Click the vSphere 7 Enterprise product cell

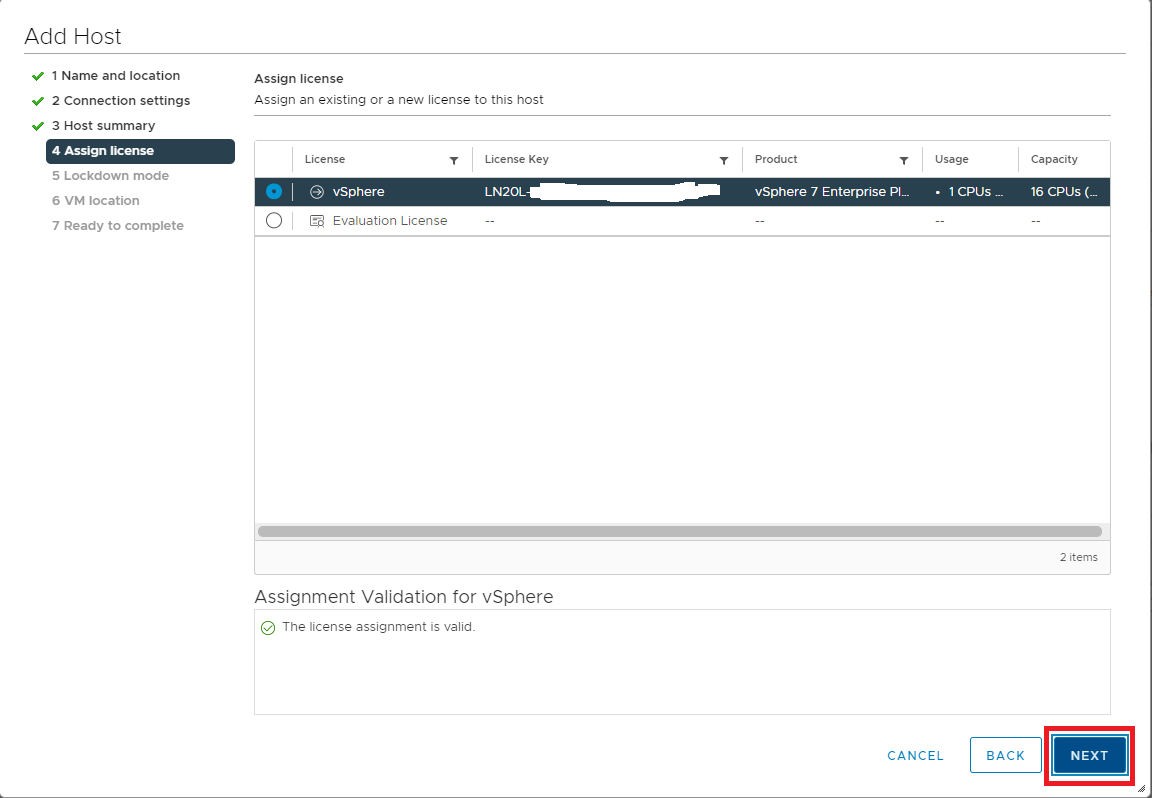click(x=831, y=192)
